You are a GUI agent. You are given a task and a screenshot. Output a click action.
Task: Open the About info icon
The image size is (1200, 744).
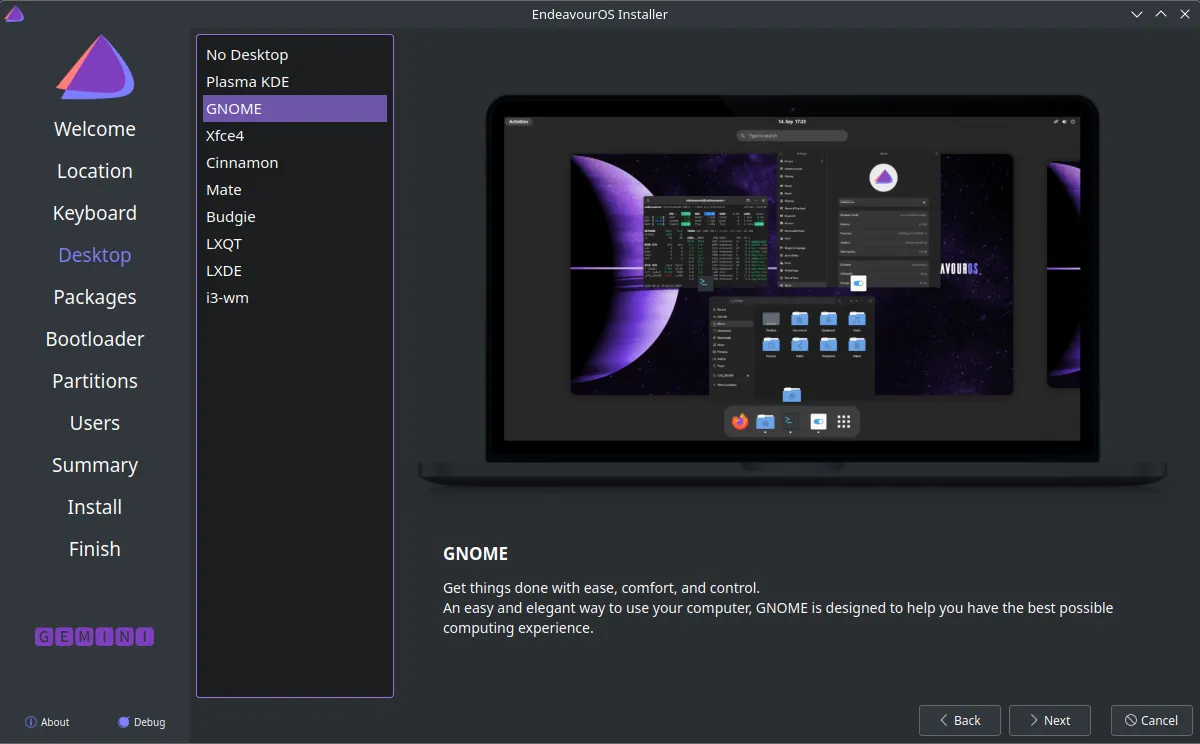tap(31, 722)
